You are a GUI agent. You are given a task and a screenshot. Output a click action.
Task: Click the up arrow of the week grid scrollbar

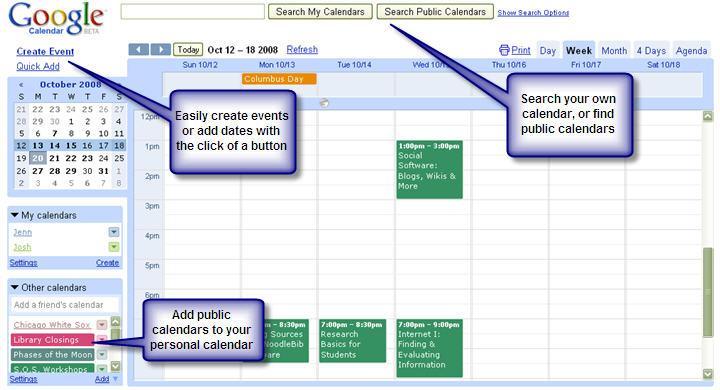[708, 116]
